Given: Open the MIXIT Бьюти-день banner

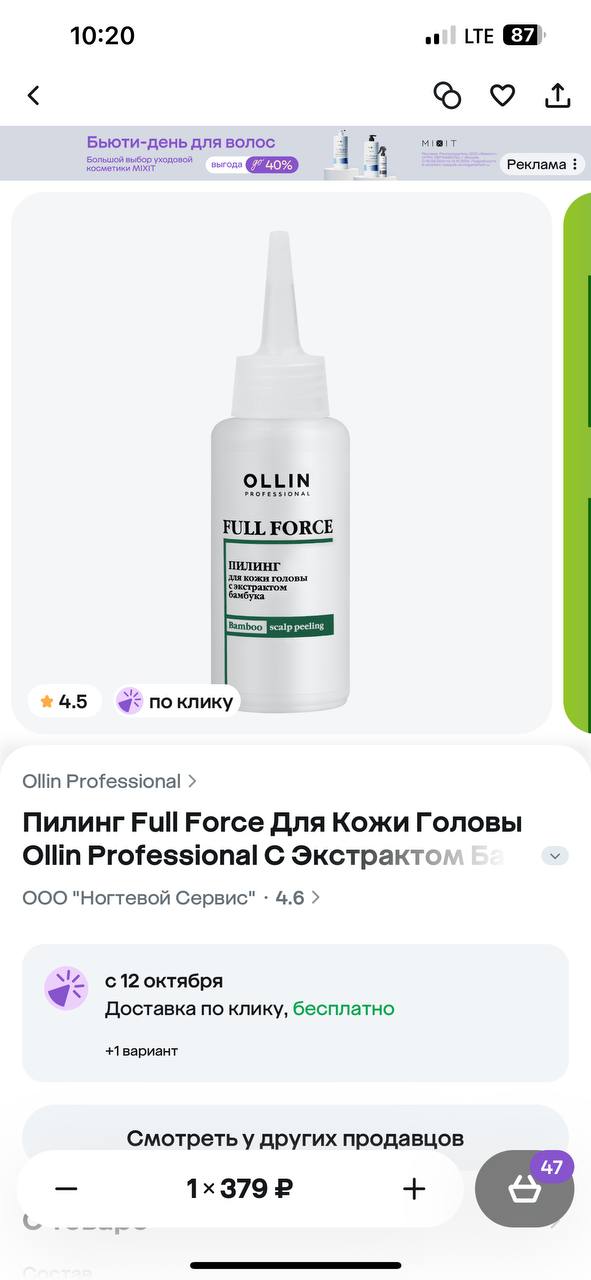Looking at the screenshot, I should pos(295,153).
